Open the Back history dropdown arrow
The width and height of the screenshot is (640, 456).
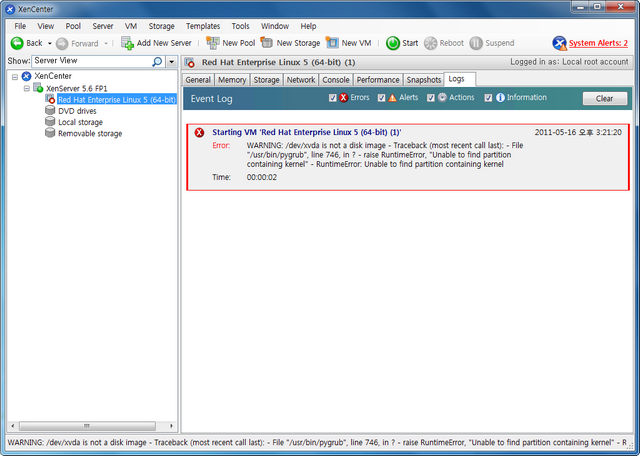(x=49, y=43)
